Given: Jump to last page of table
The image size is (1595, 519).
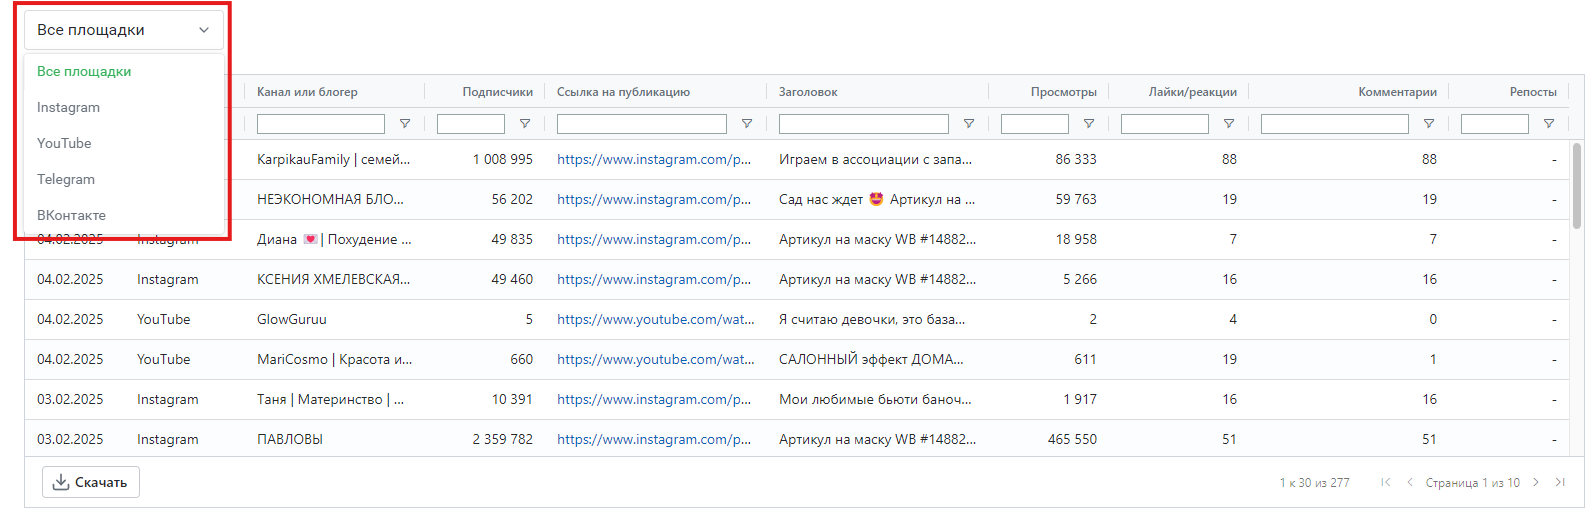Looking at the screenshot, I should 1559,482.
